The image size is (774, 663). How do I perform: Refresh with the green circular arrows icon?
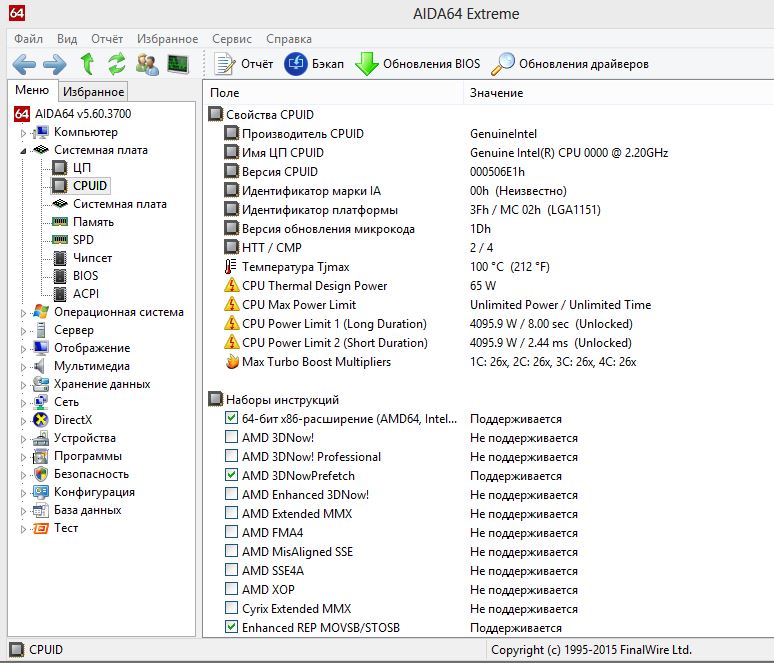click(117, 64)
